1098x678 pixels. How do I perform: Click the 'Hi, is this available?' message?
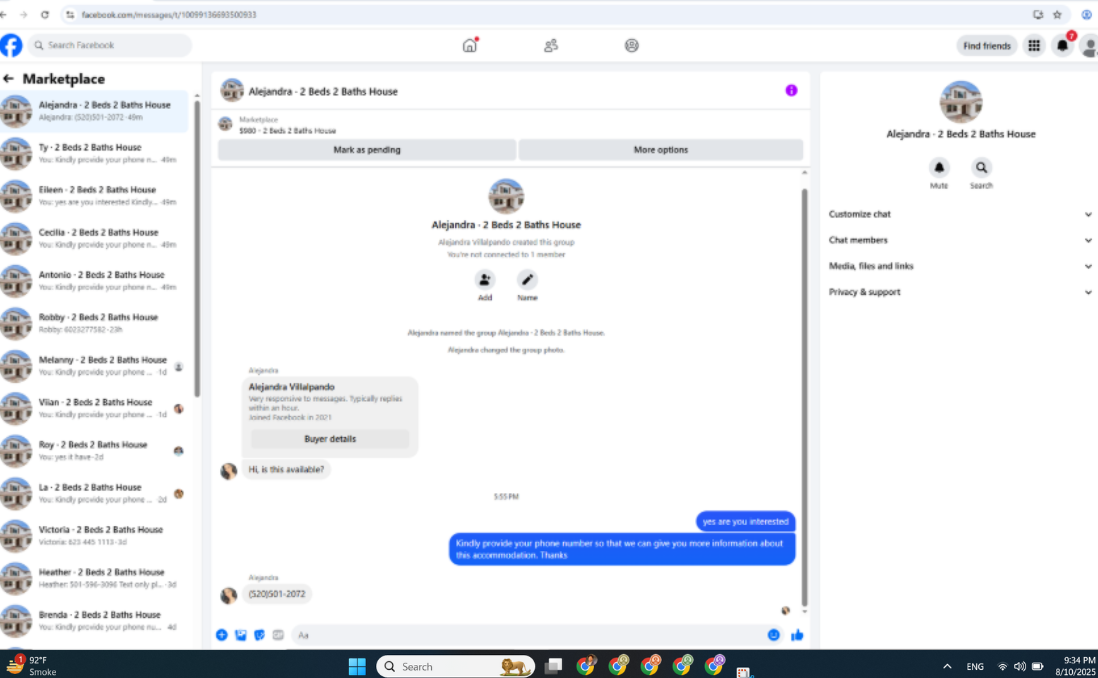(x=286, y=469)
